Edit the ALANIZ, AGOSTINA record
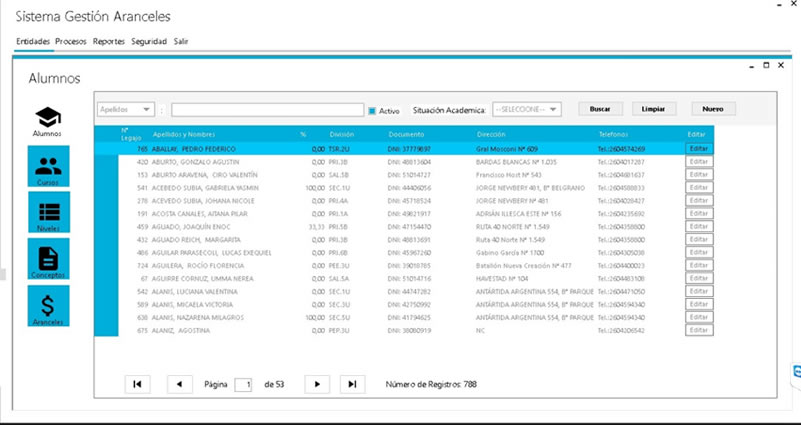The width and height of the screenshot is (801, 426). tap(699, 330)
